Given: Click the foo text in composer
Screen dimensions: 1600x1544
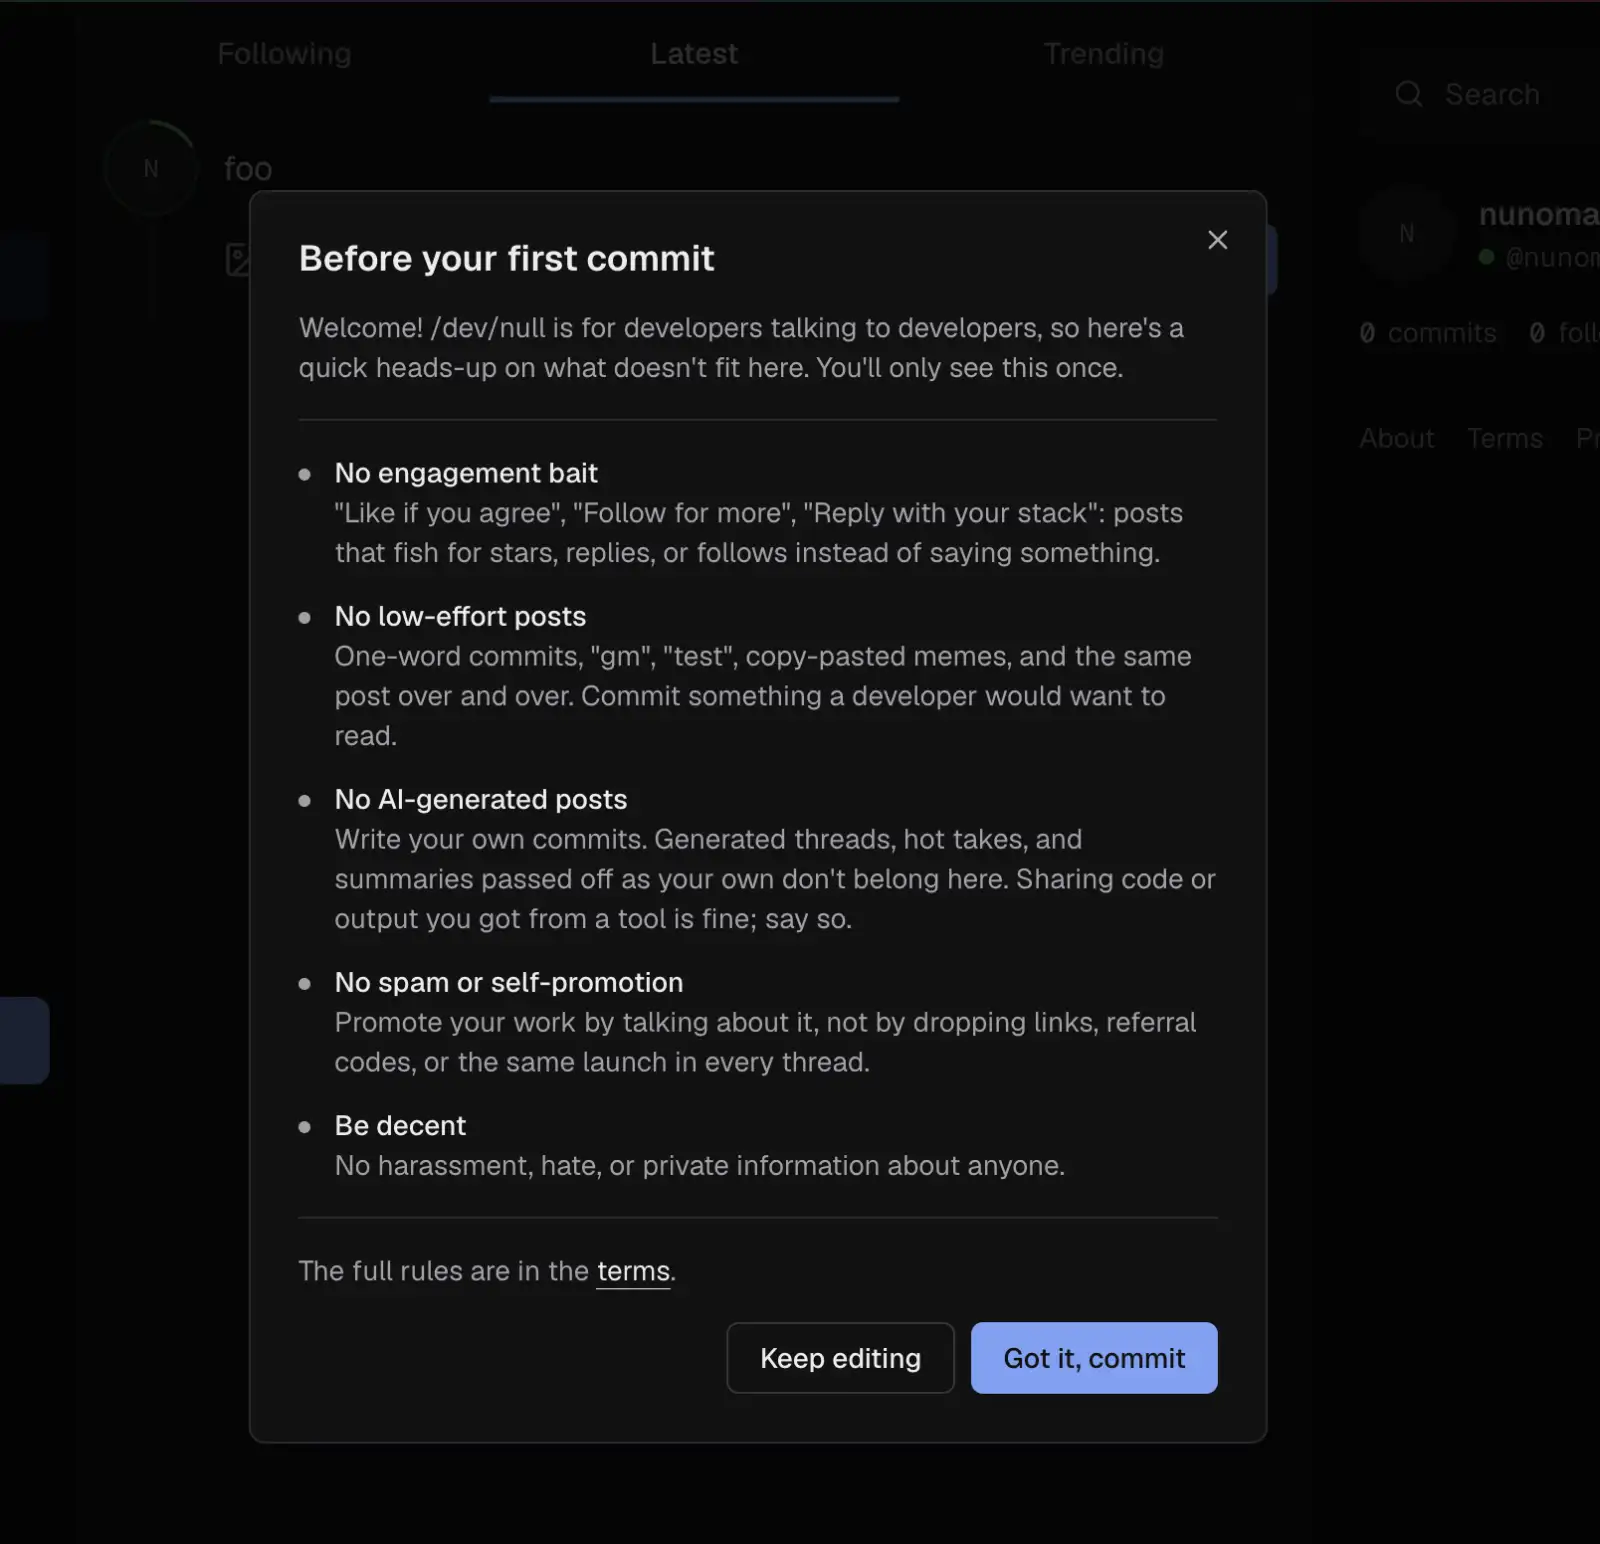Looking at the screenshot, I should click(248, 169).
